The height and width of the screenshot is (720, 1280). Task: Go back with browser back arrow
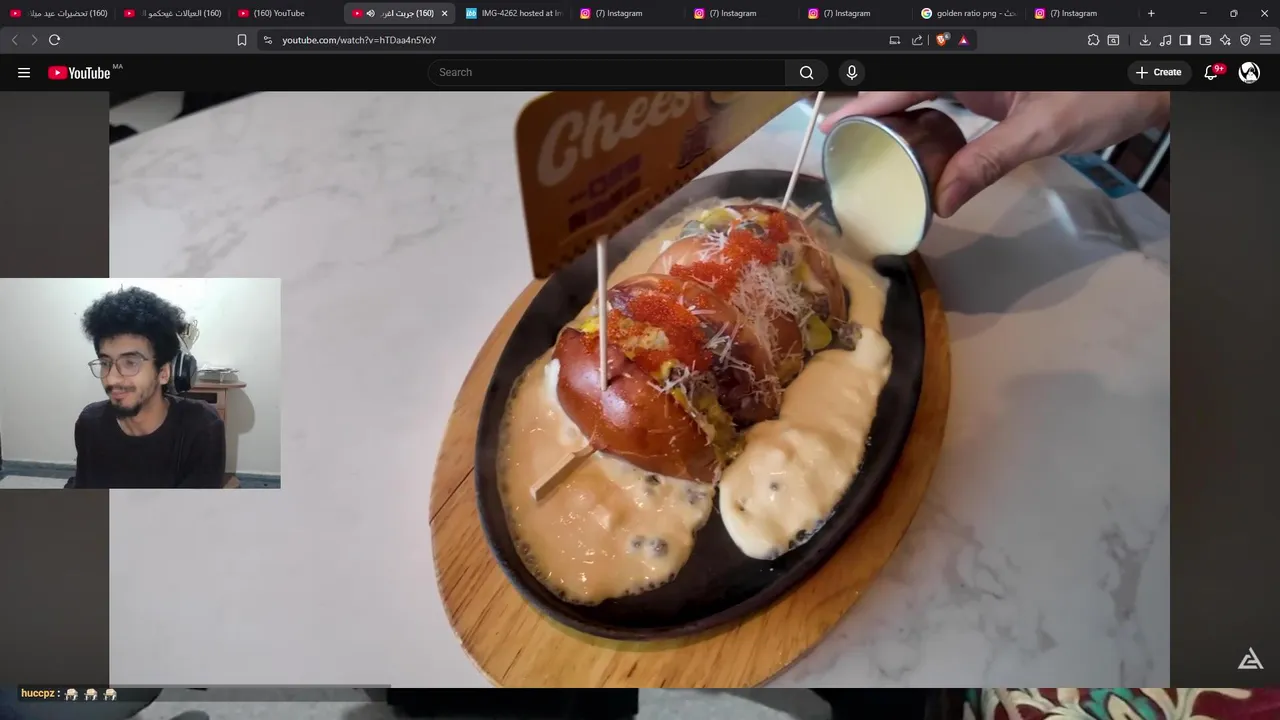pos(14,40)
